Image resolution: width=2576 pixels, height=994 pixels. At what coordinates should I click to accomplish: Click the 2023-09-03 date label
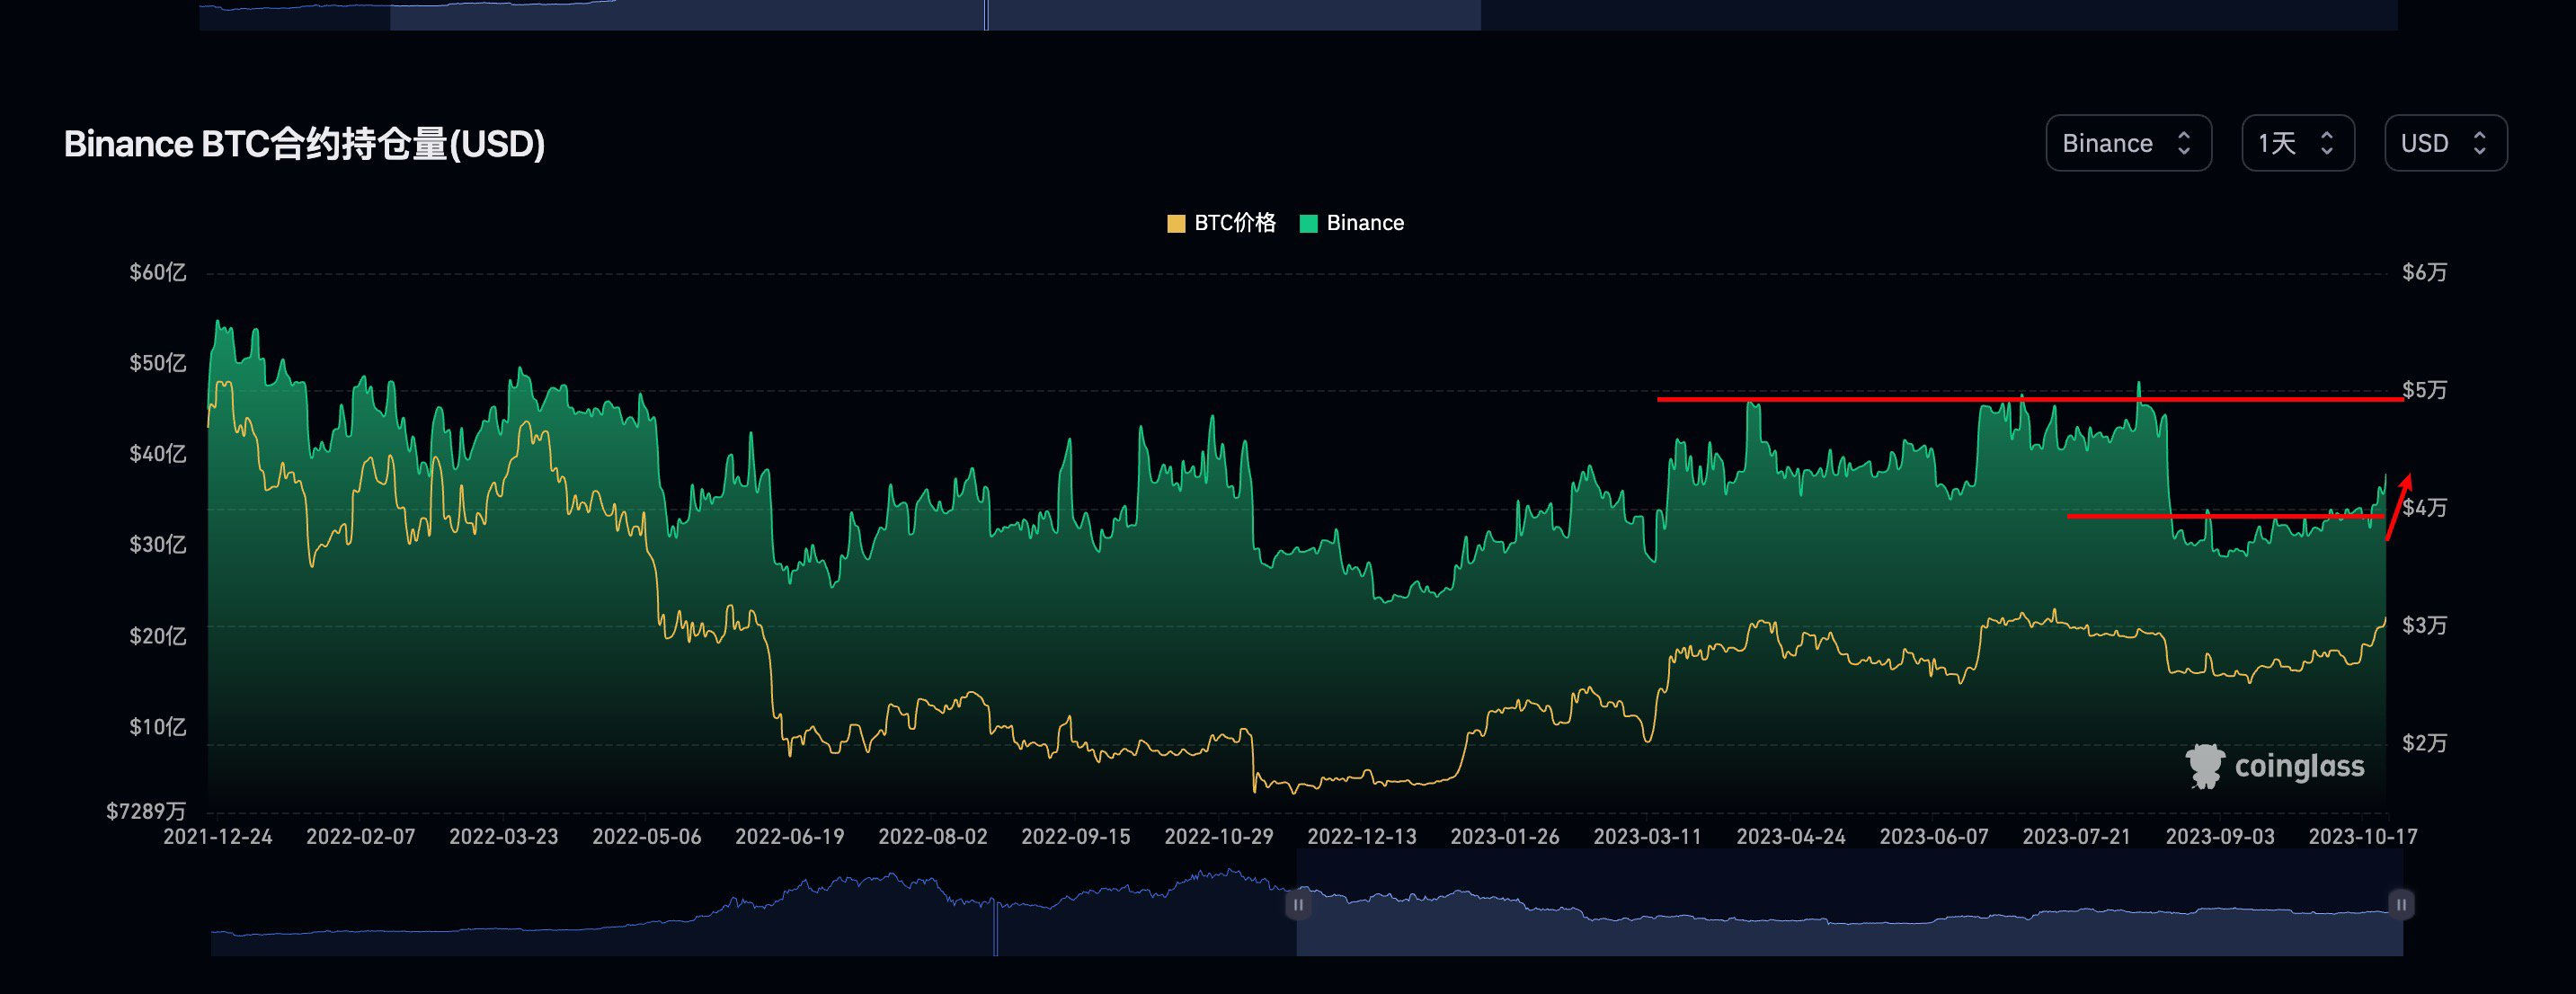coord(2220,837)
